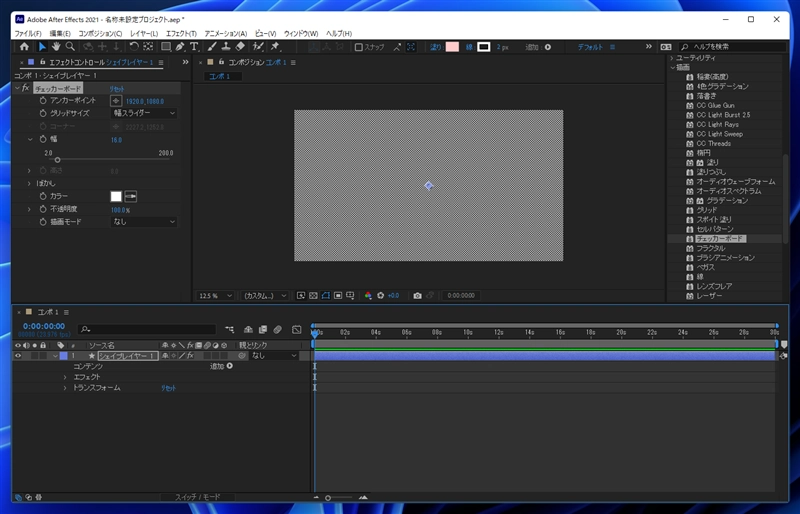Screen dimensions: 800x514
Task: Toggle the スナップ snapping checkbox
Action: [359, 47]
